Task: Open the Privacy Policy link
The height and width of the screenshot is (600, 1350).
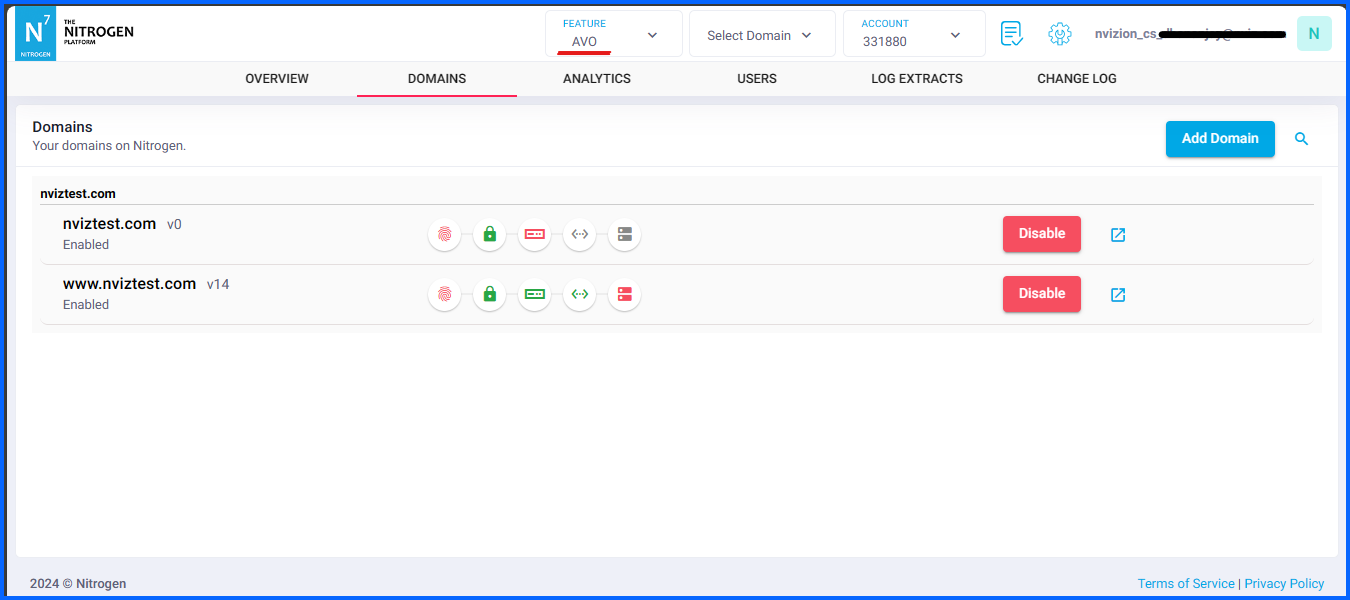Action: point(1284,583)
